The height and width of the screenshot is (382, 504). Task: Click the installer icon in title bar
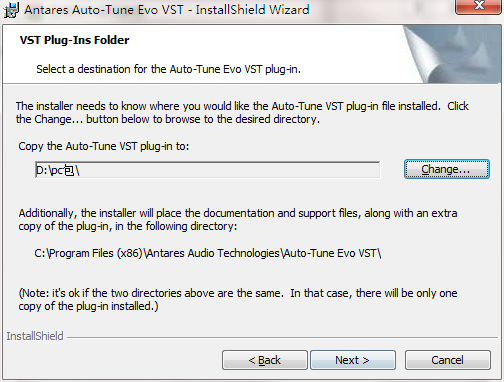tap(11, 10)
